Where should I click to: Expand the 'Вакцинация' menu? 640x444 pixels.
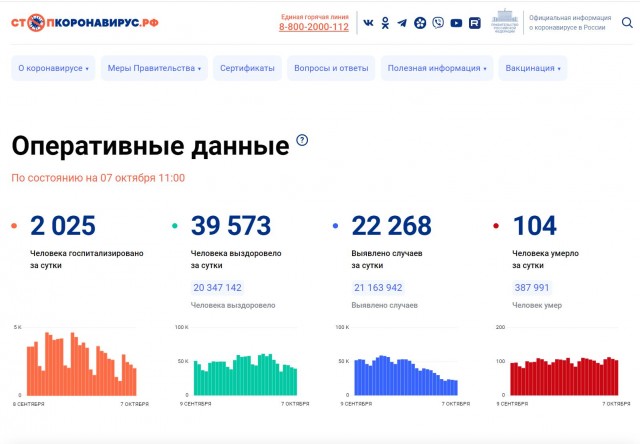[x=533, y=68]
